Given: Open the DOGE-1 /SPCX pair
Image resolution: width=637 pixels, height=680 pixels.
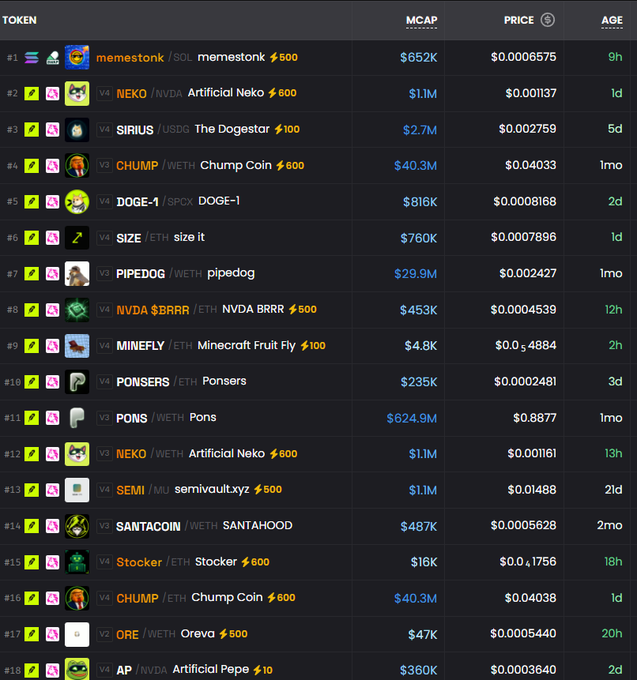Looking at the screenshot, I should [154, 202].
